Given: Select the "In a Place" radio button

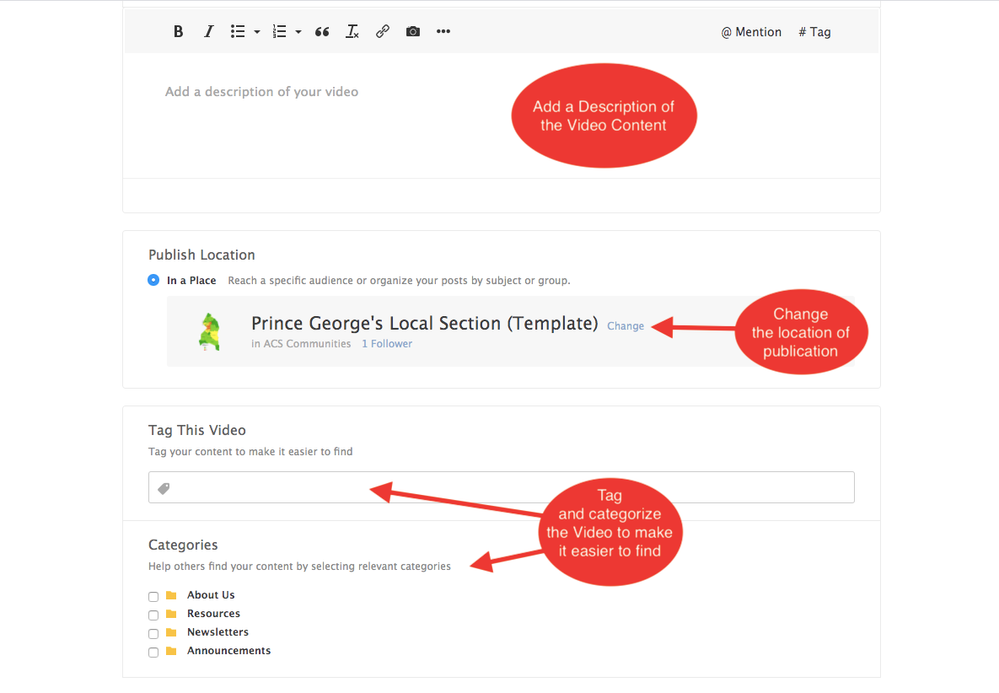Looking at the screenshot, I should pos(153,281).
